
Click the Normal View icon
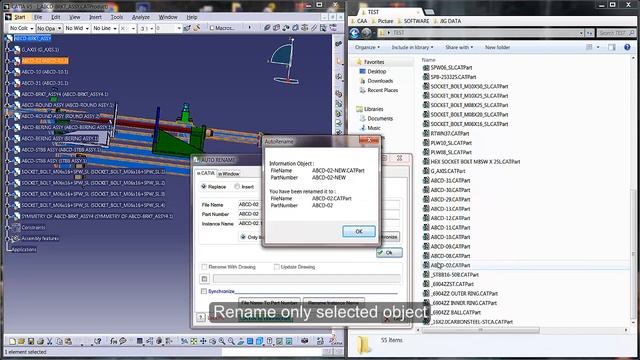tap(240, 341)
